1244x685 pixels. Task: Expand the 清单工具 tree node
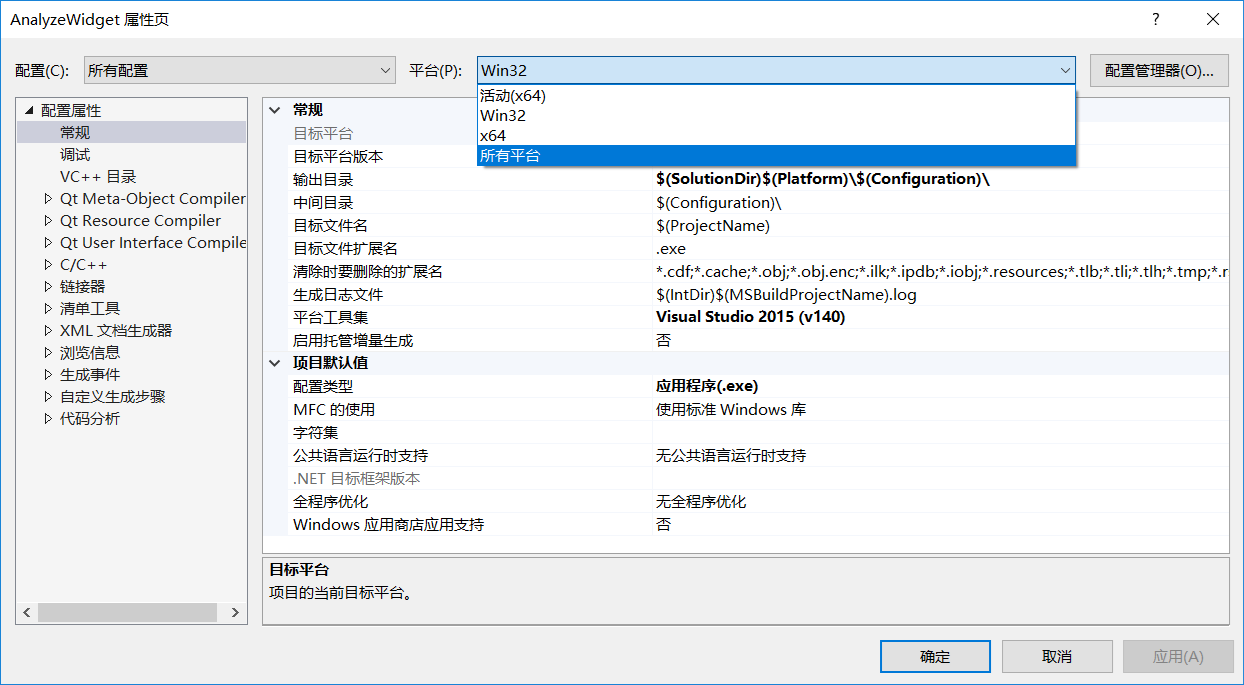point(48,308)
